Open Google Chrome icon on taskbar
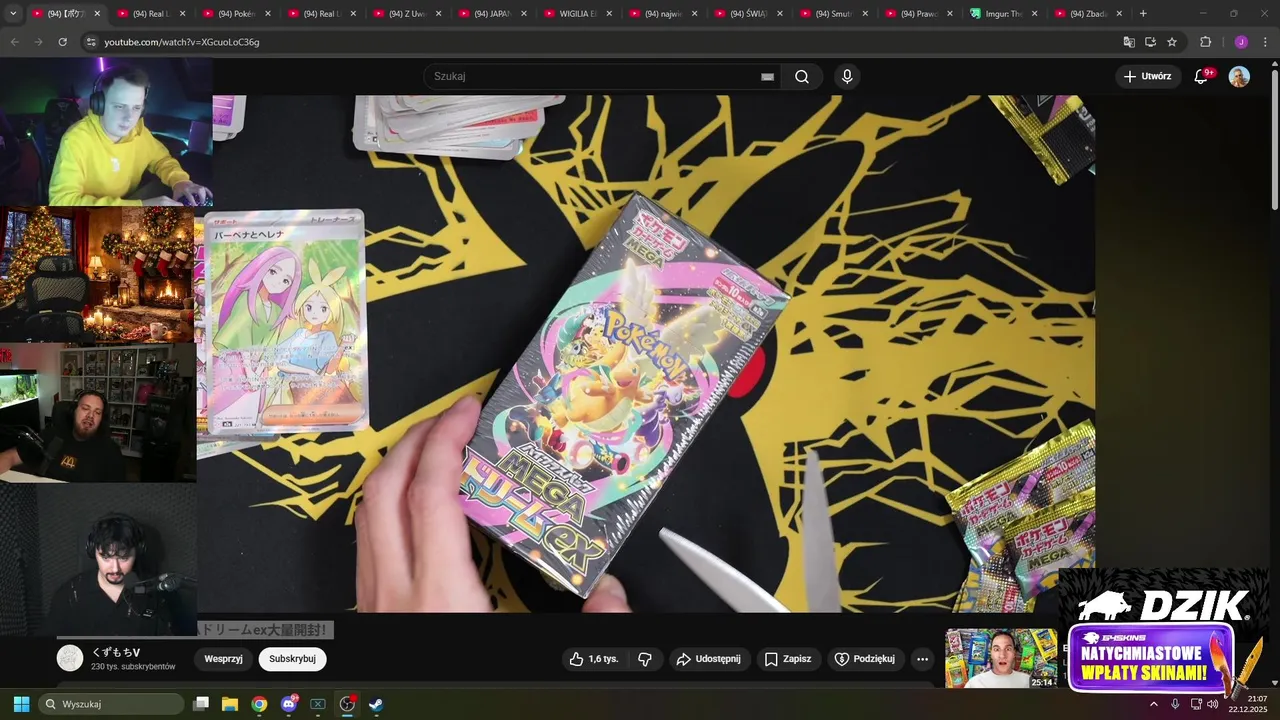1280x720 pixels. [x=259, y=704]
